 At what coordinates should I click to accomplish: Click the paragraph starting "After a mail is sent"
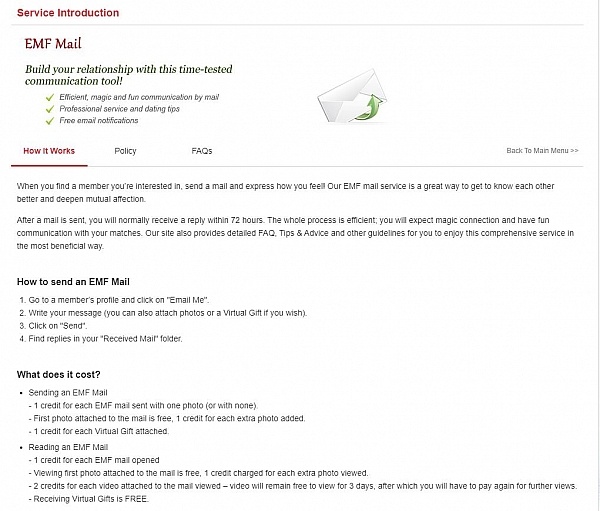pos(299,233)
